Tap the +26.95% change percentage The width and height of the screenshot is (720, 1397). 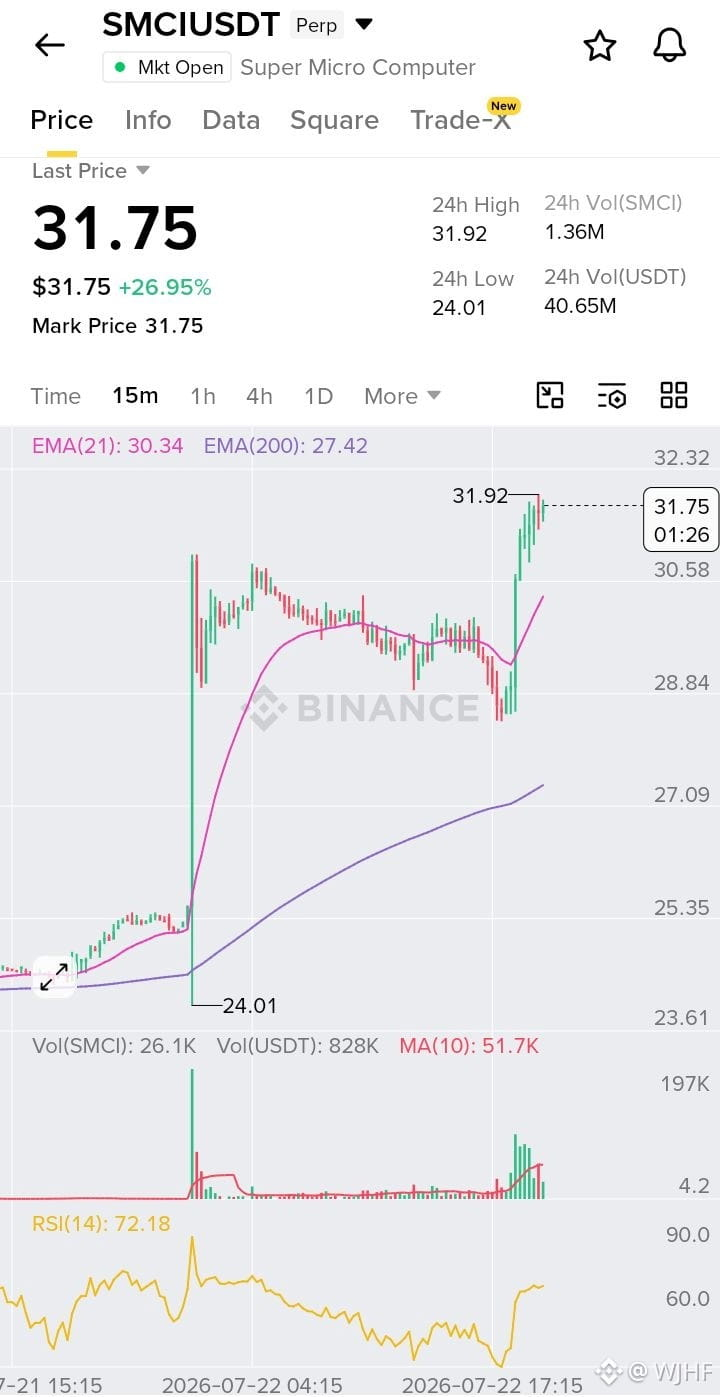(x=165, y=288)
